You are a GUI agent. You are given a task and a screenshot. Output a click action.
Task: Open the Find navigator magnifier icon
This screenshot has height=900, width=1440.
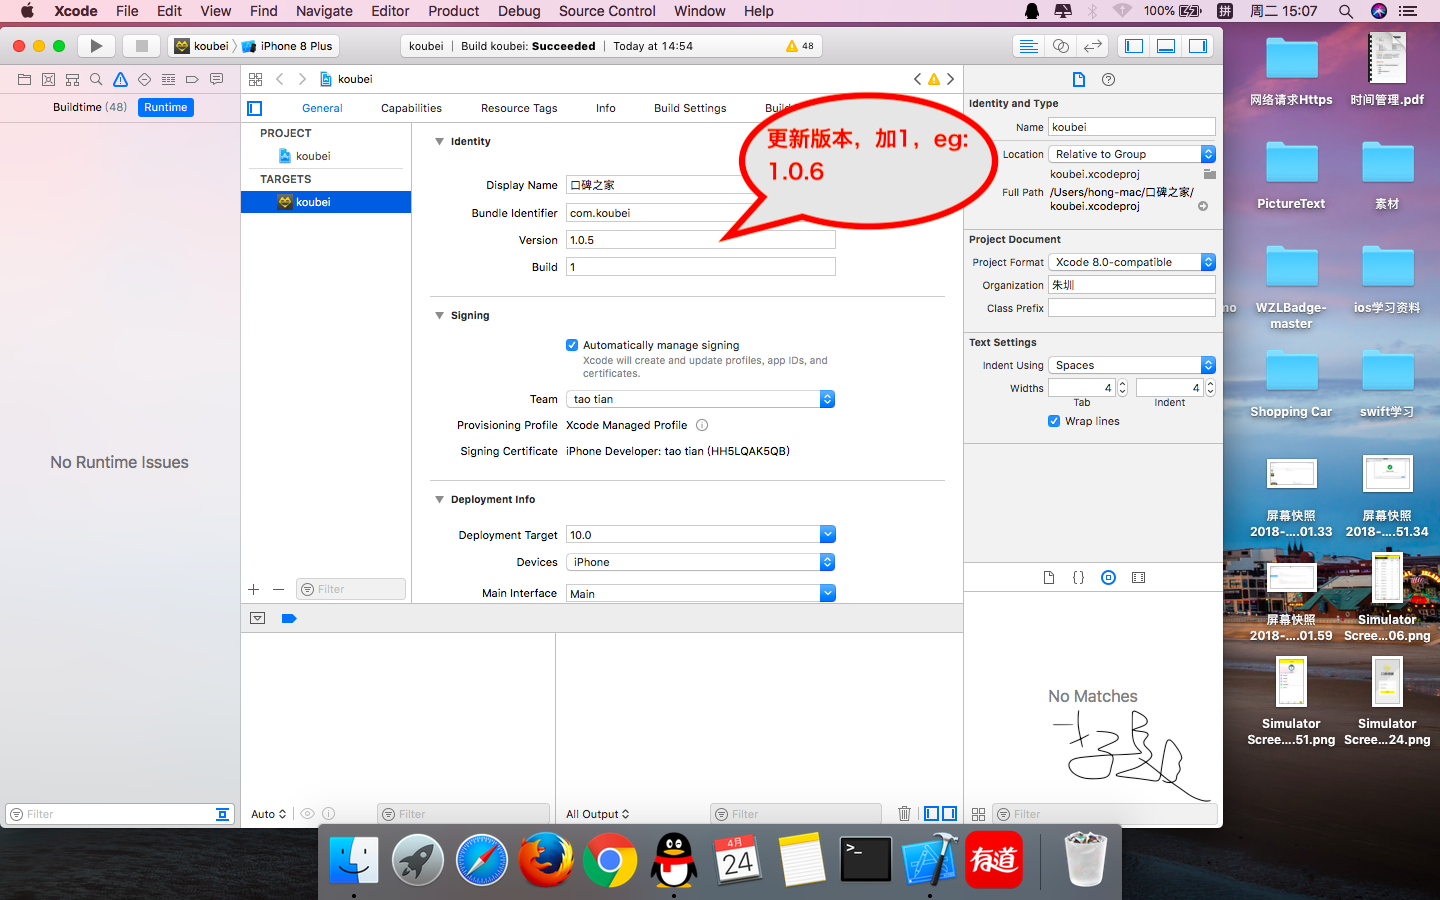(x=96, y=79)
